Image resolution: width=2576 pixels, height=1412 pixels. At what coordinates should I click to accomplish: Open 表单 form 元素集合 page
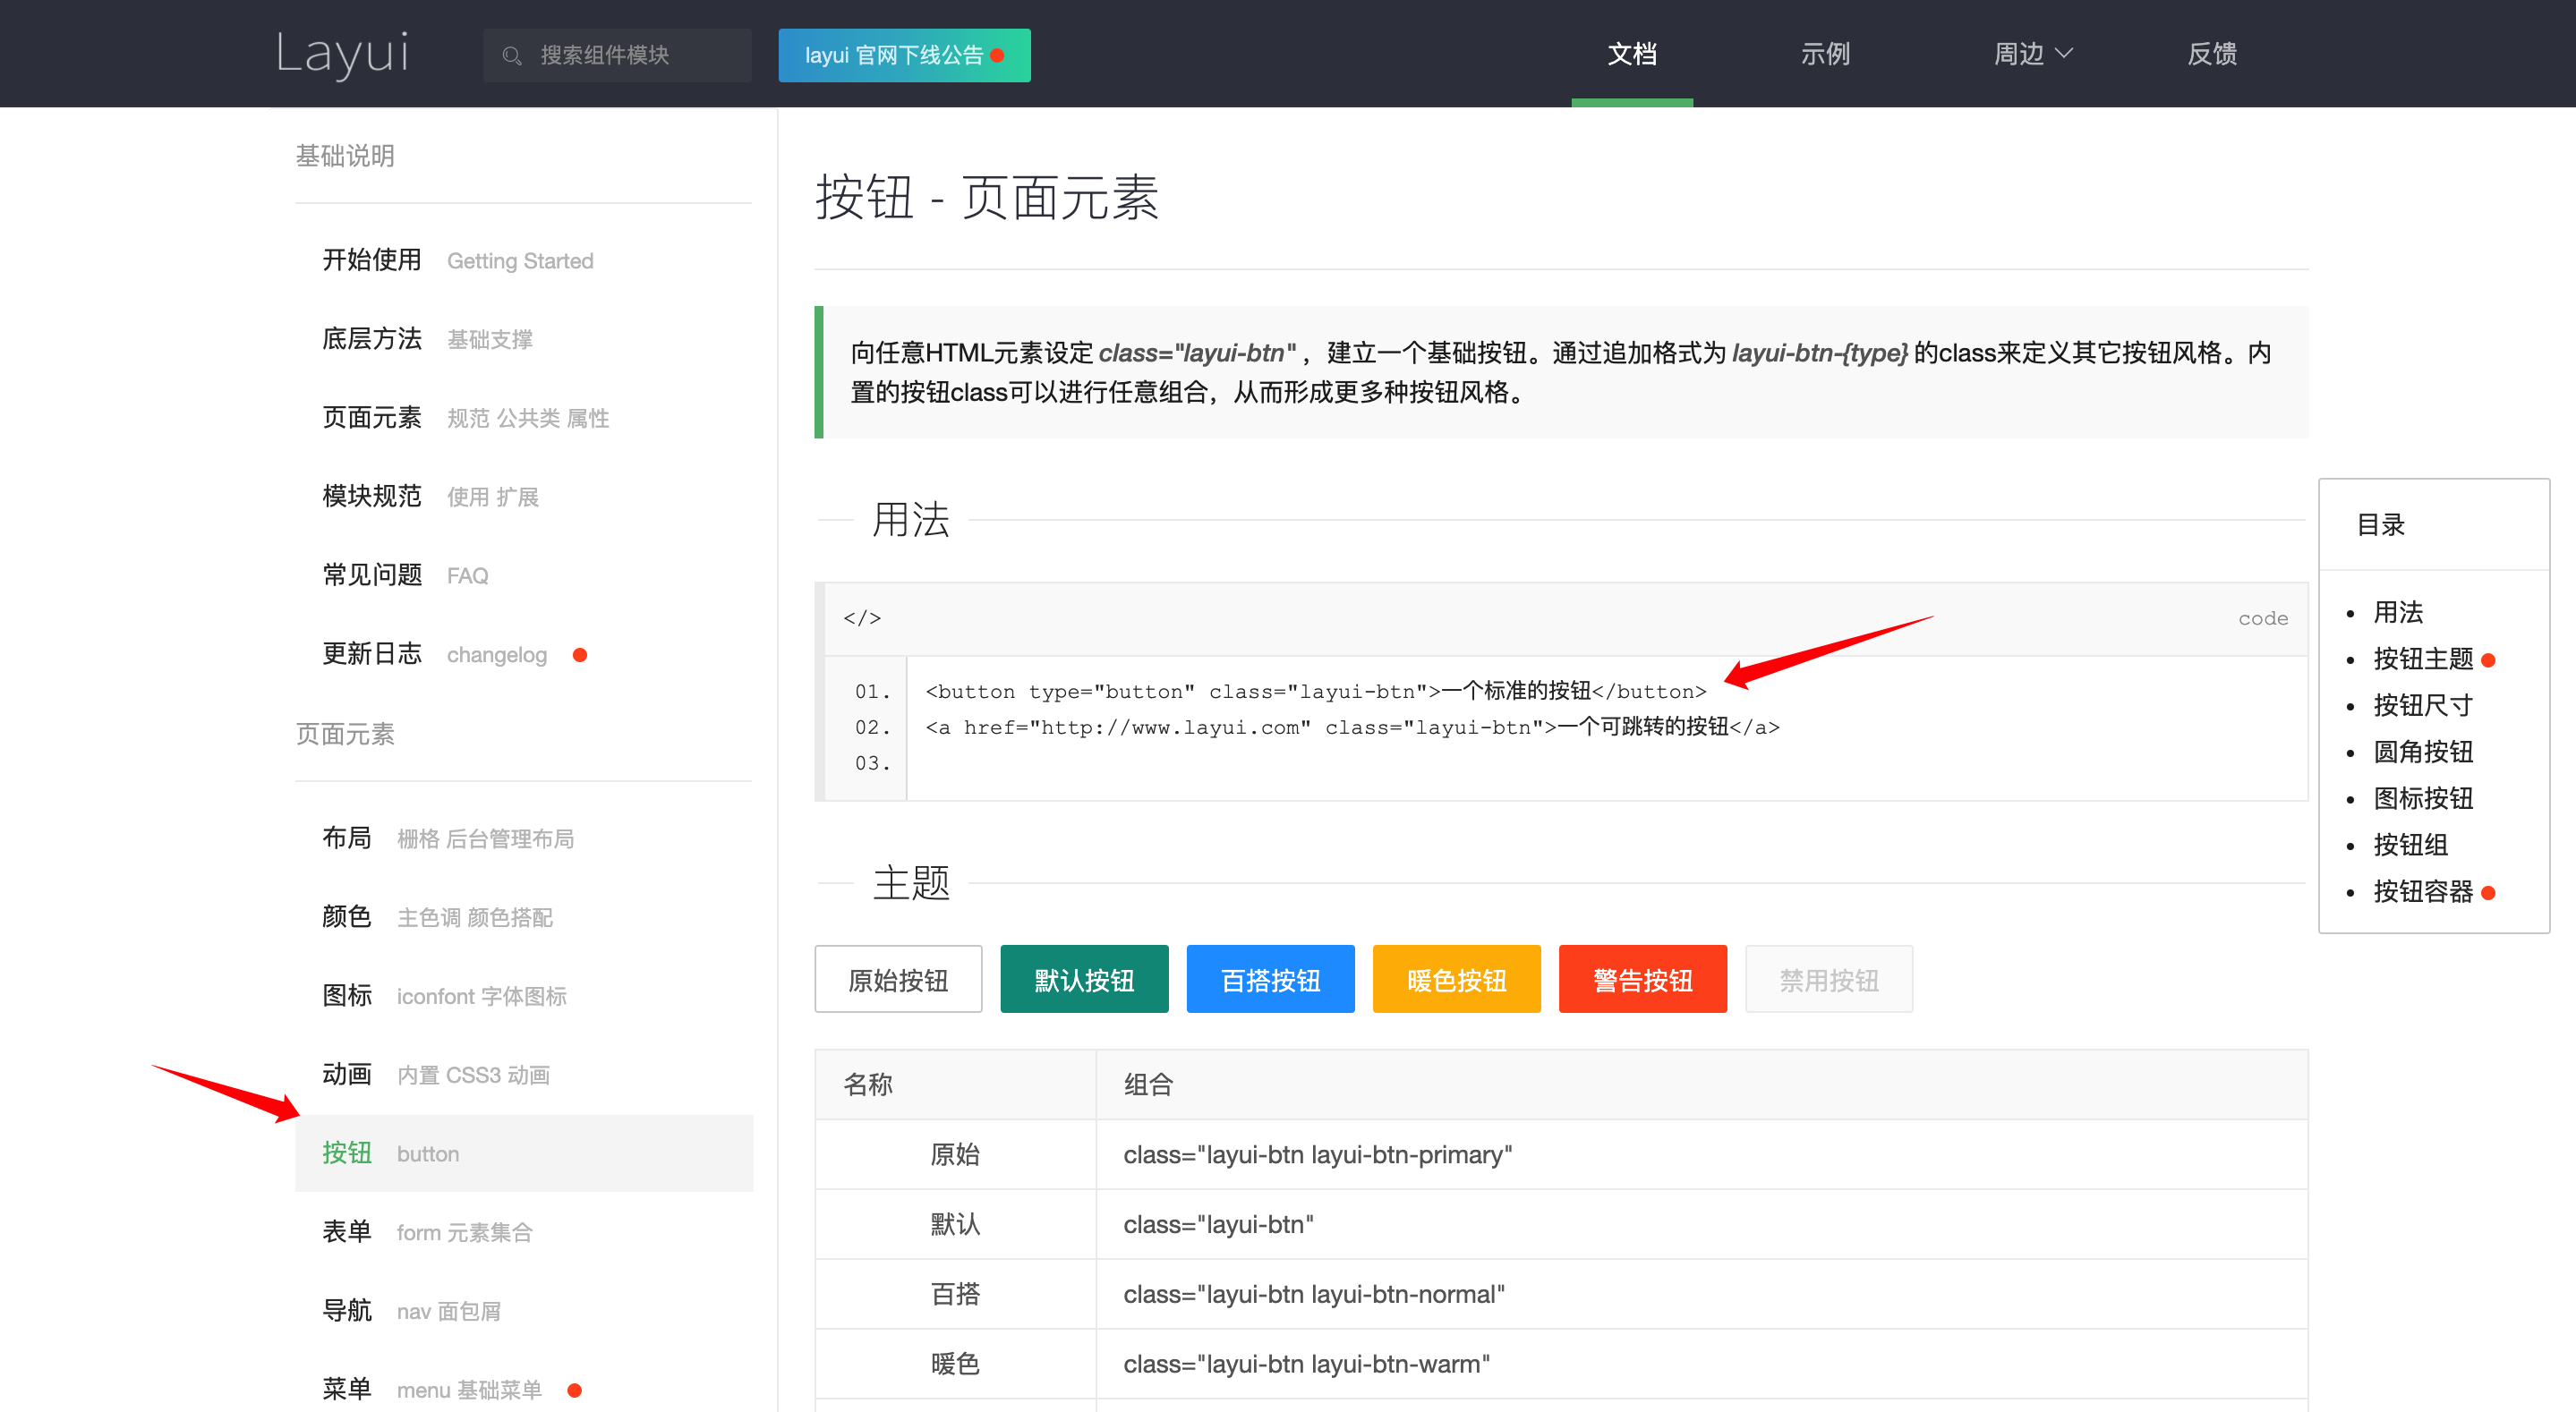523,1232
